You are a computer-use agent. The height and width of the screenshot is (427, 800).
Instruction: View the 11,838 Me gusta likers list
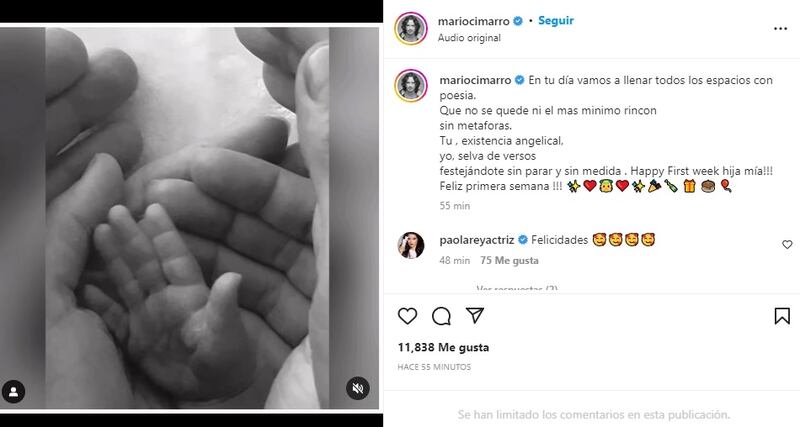(x=443, y=347)
